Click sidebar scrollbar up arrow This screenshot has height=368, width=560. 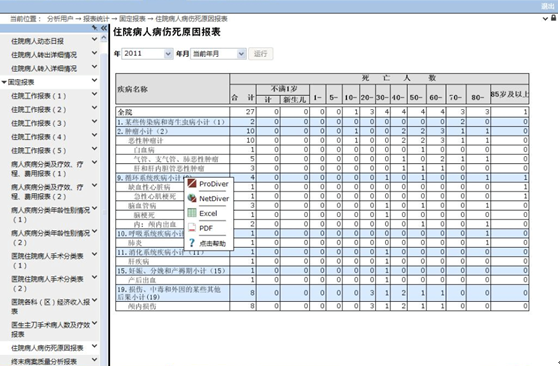pyautogui.click(x=104, y=38)
